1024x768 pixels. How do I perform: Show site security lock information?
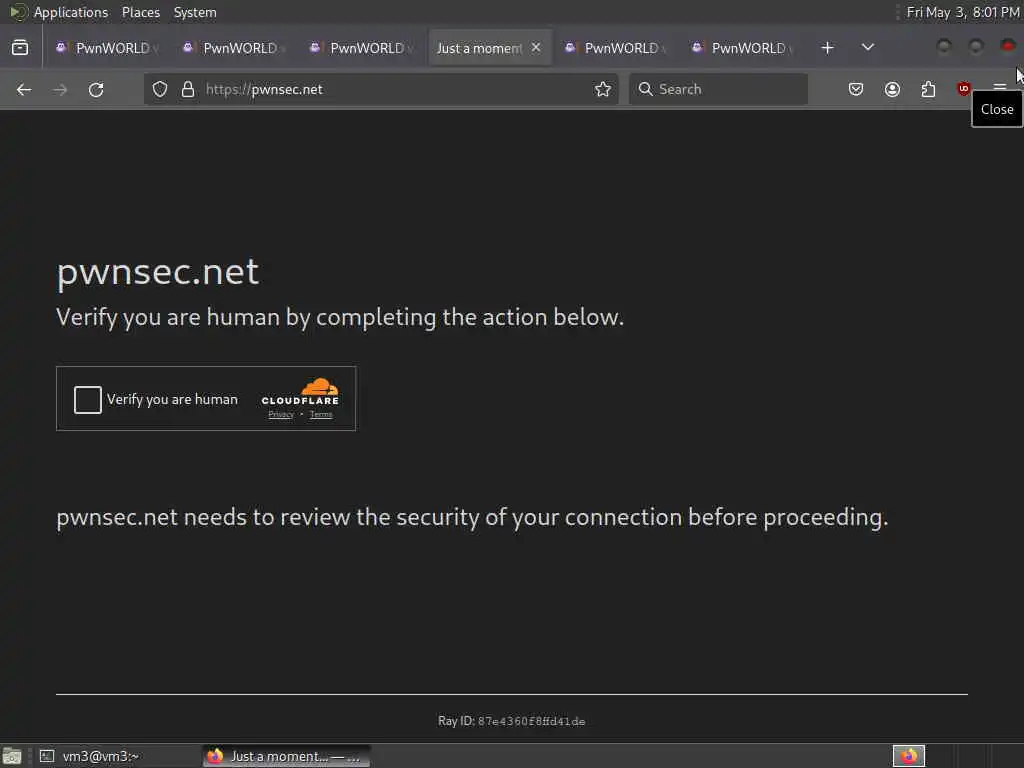point(188,89)
